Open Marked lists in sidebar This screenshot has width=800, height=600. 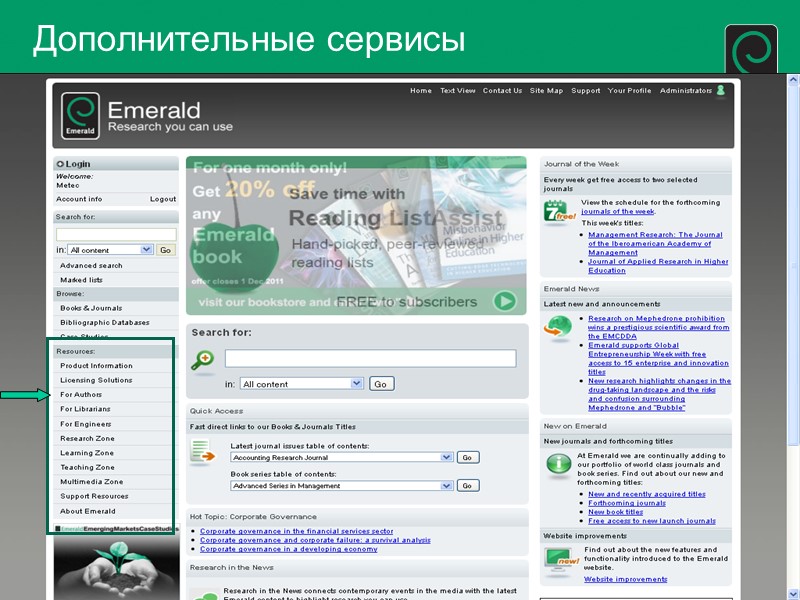(x=81, y=280)
